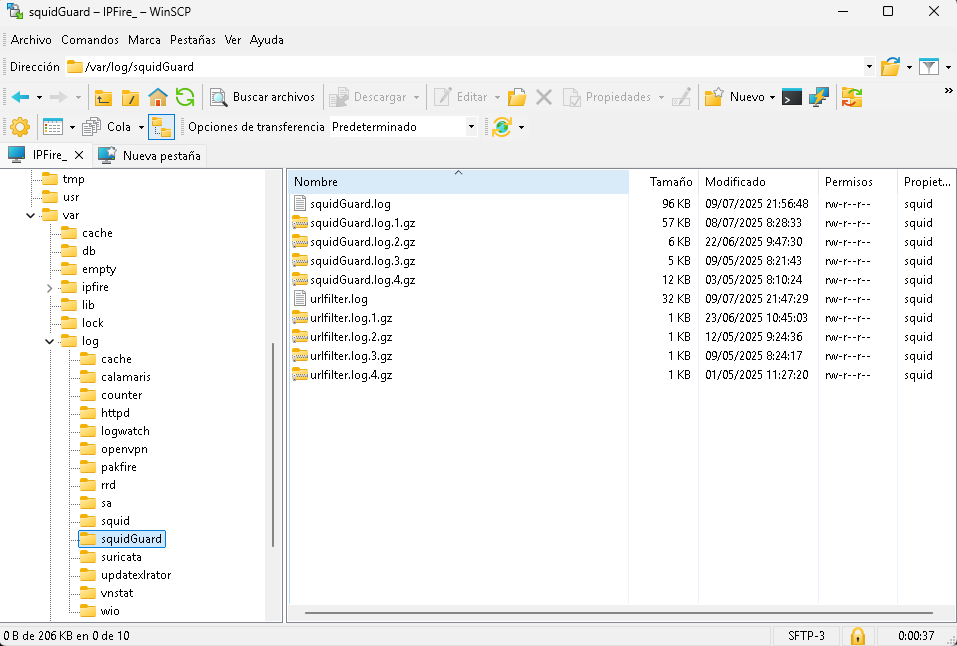Click the view style list icon

click(52, 127)
